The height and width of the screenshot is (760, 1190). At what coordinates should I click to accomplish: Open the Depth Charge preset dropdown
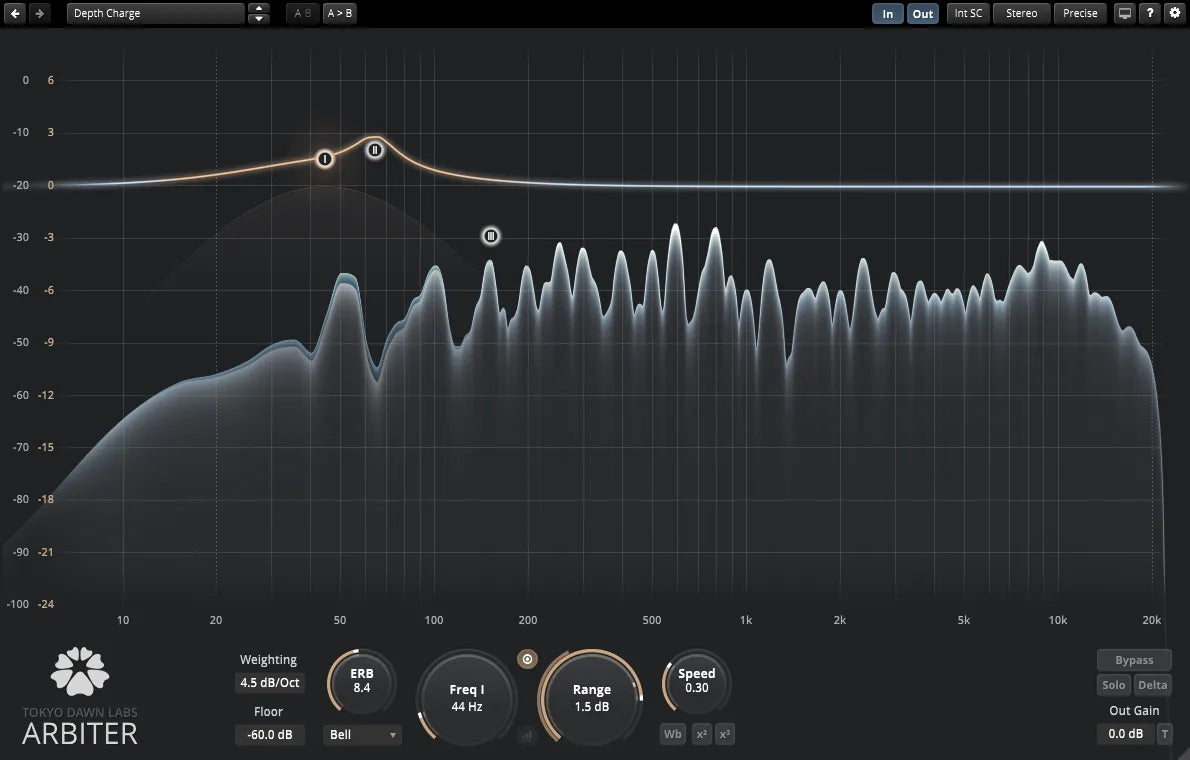coord(155,14)
